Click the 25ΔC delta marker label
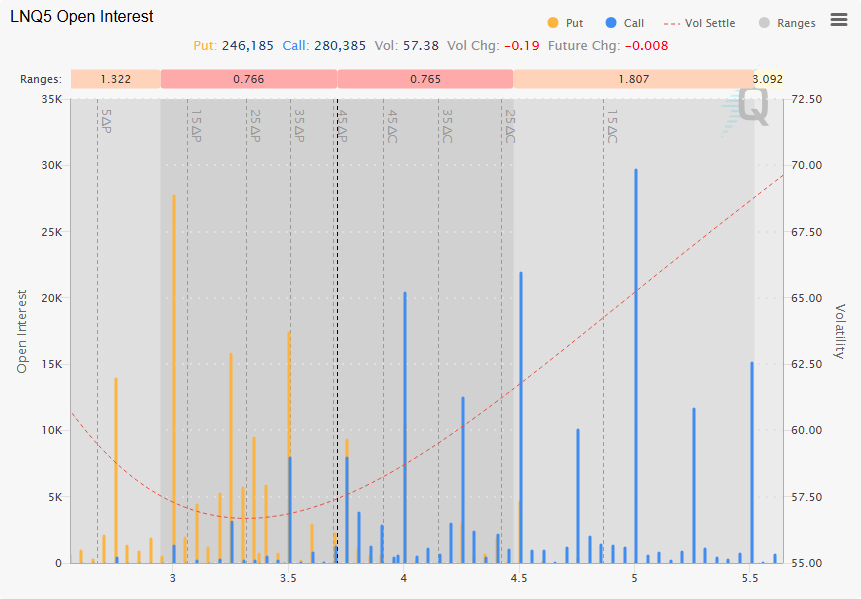Screen dimensions: 861x599 [510, 127]
